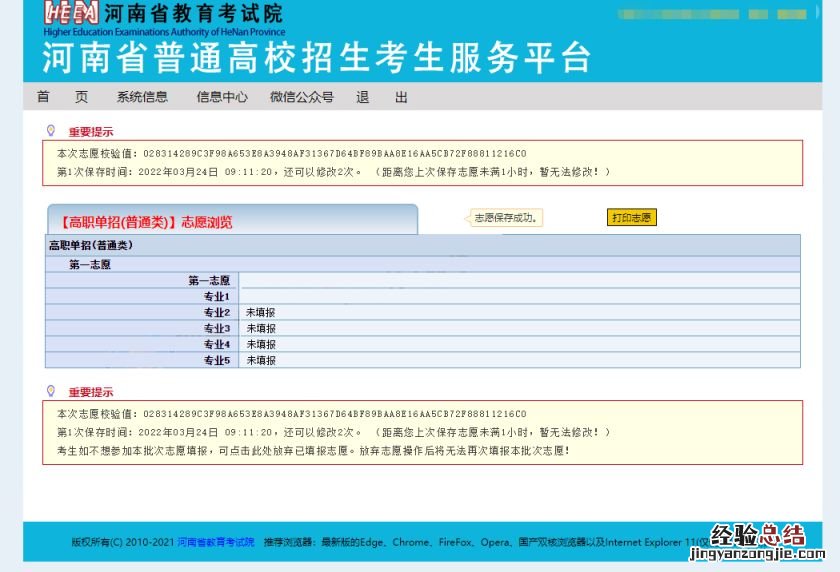The width and height of the screenshot is (840, 572).
Task: Log out using the 退出 menu item
Action: click(x=382, y=97)
